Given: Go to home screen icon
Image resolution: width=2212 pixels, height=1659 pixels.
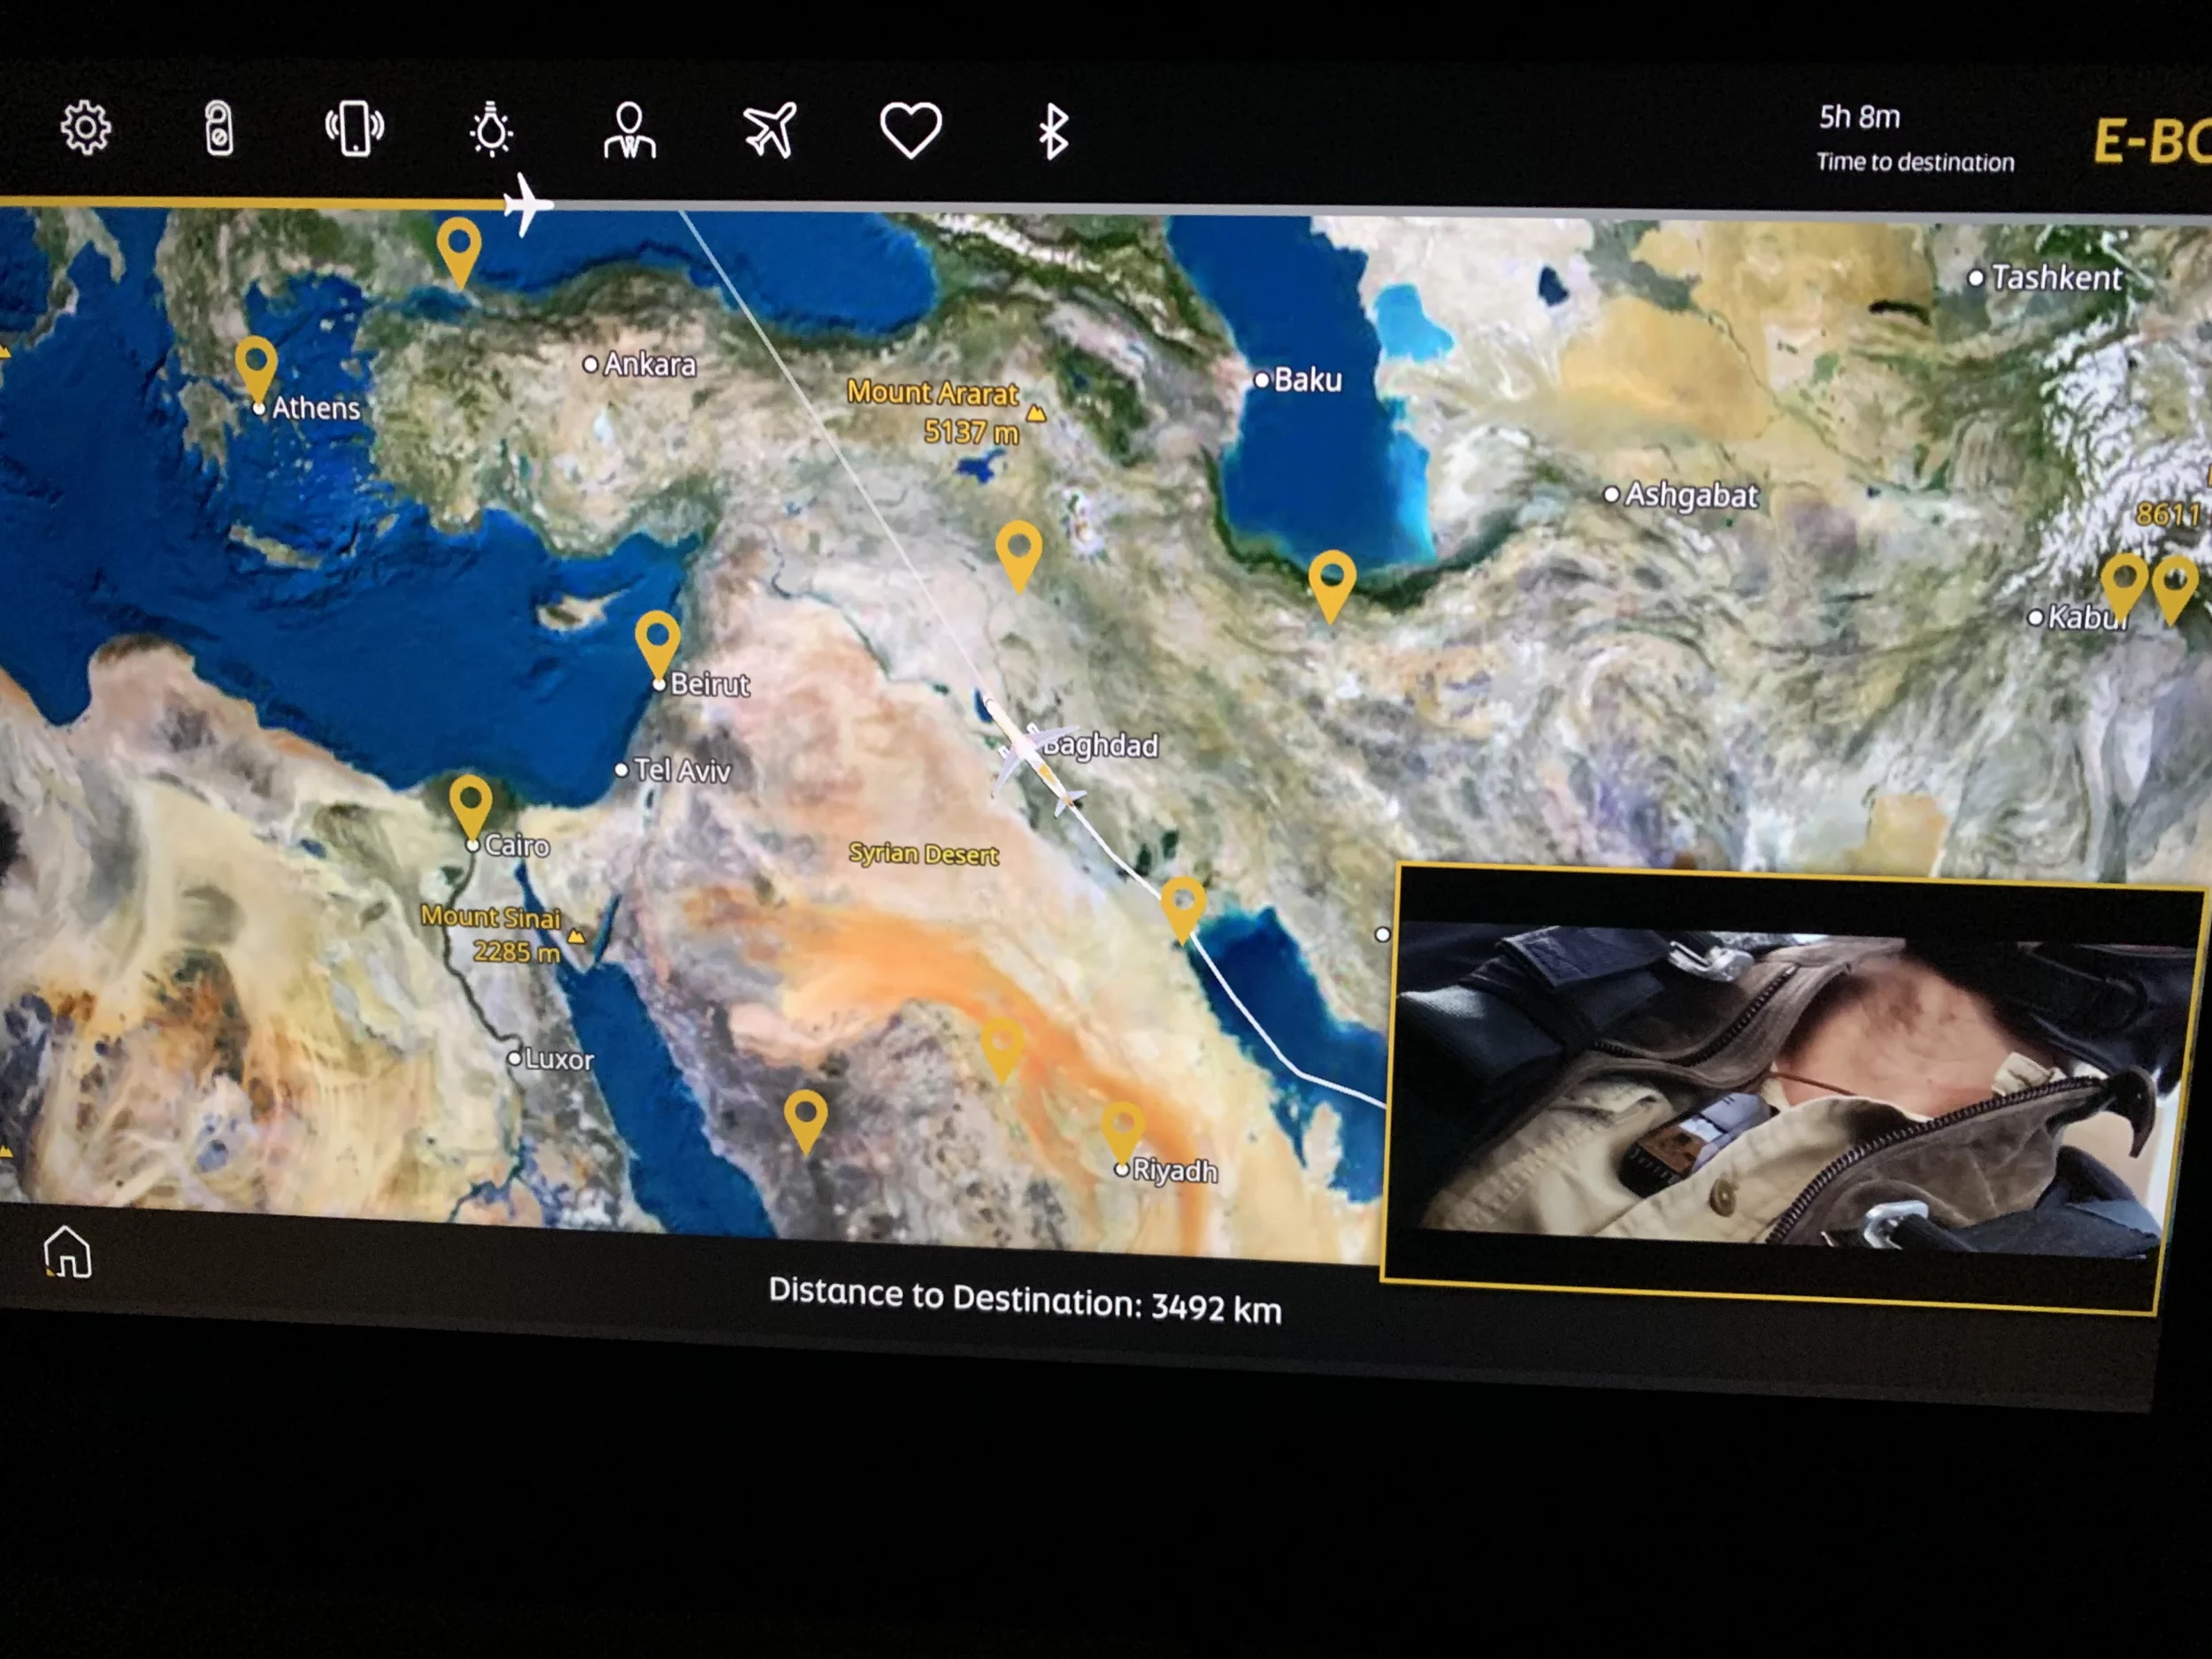Looking at the screenshot, I should [68, 1251].
